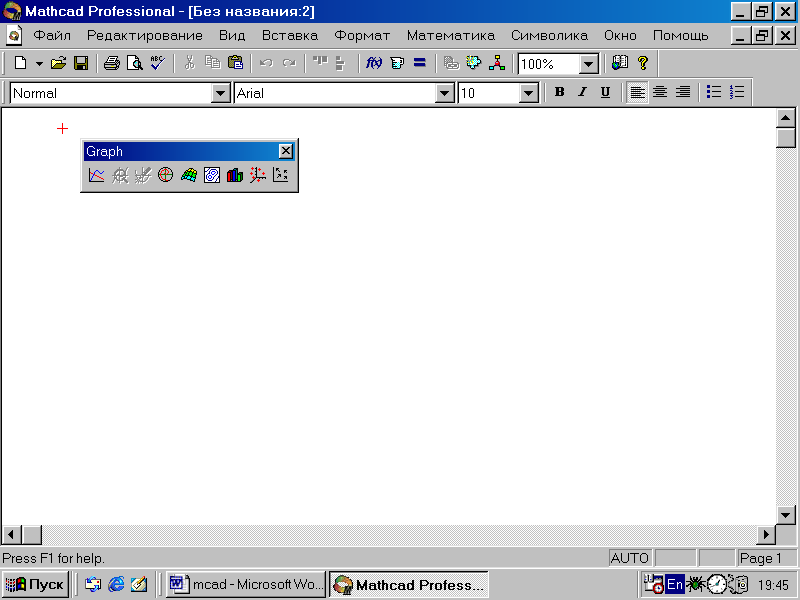
Task: Insert 3D Bar Chart from Graph palette
Action: click(x=235, y=176)
